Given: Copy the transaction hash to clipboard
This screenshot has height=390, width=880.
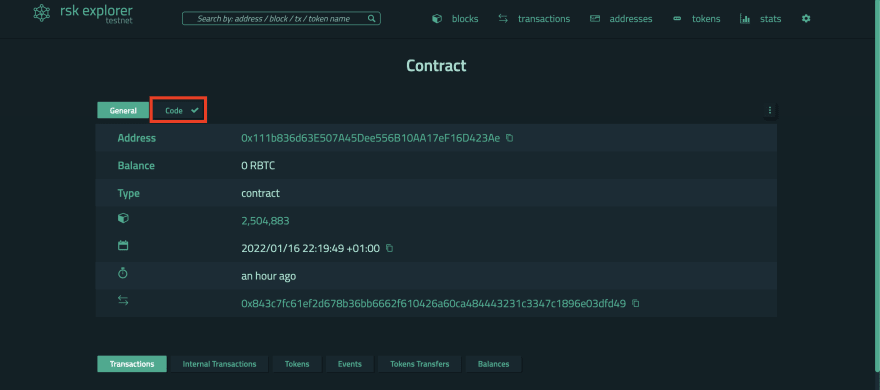Looking at the screenshot, I should [x=635, y=303].
